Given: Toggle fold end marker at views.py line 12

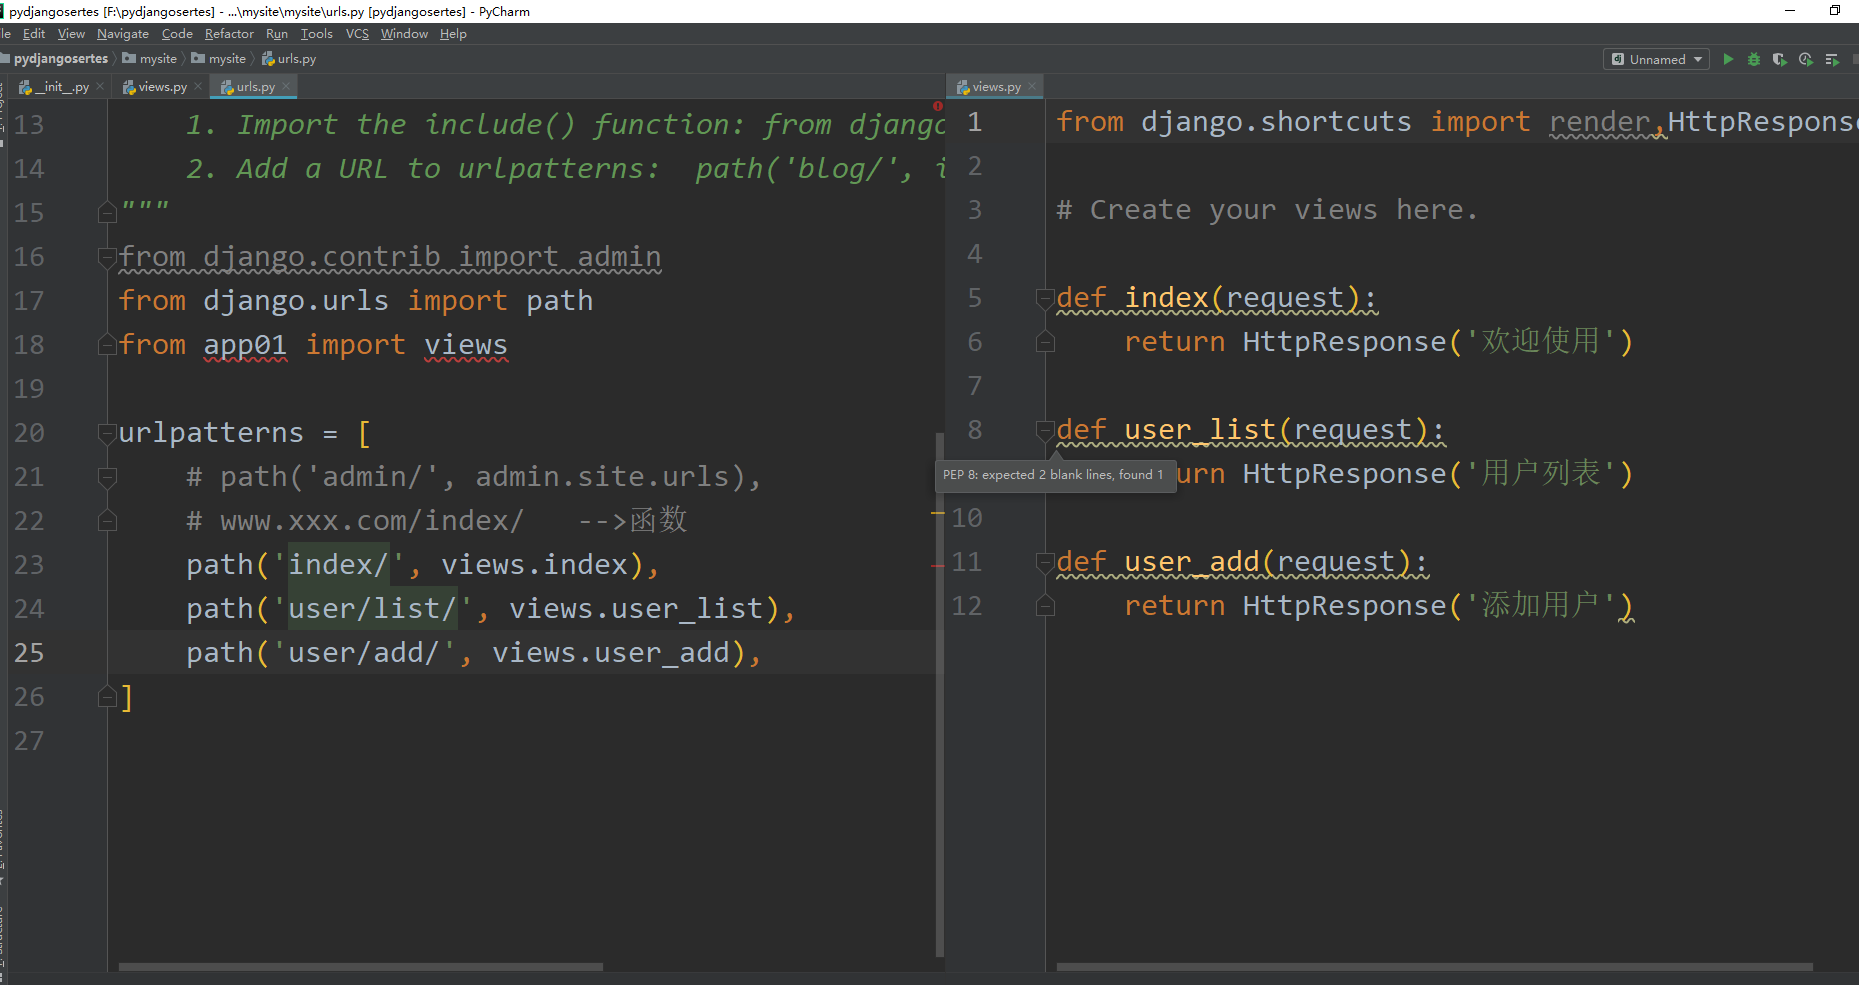Looking at the screenshot, I should click(x=1045, y=606).
